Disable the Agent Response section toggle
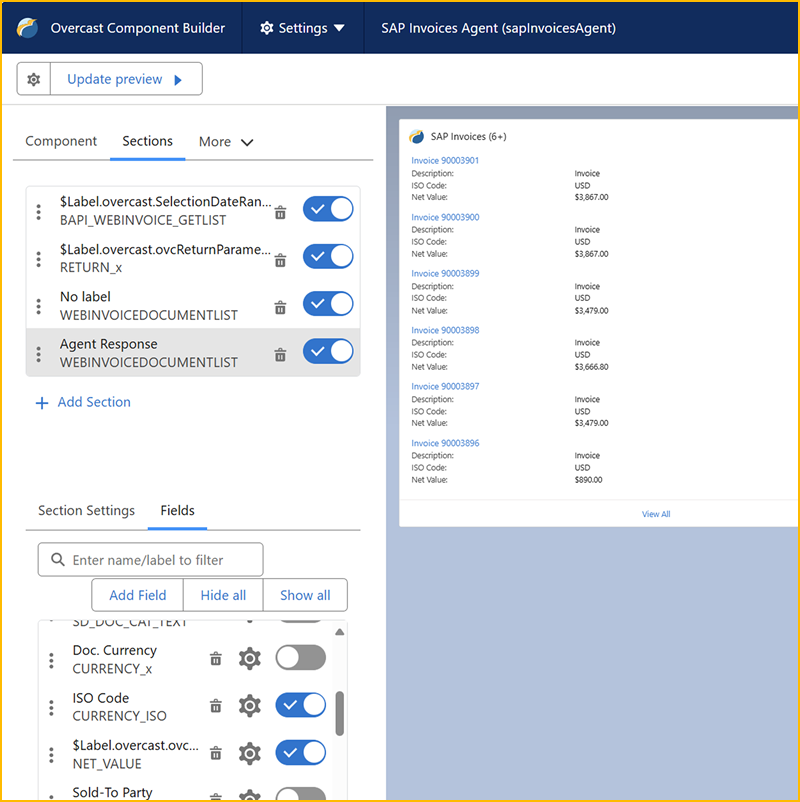 point(328,352)
